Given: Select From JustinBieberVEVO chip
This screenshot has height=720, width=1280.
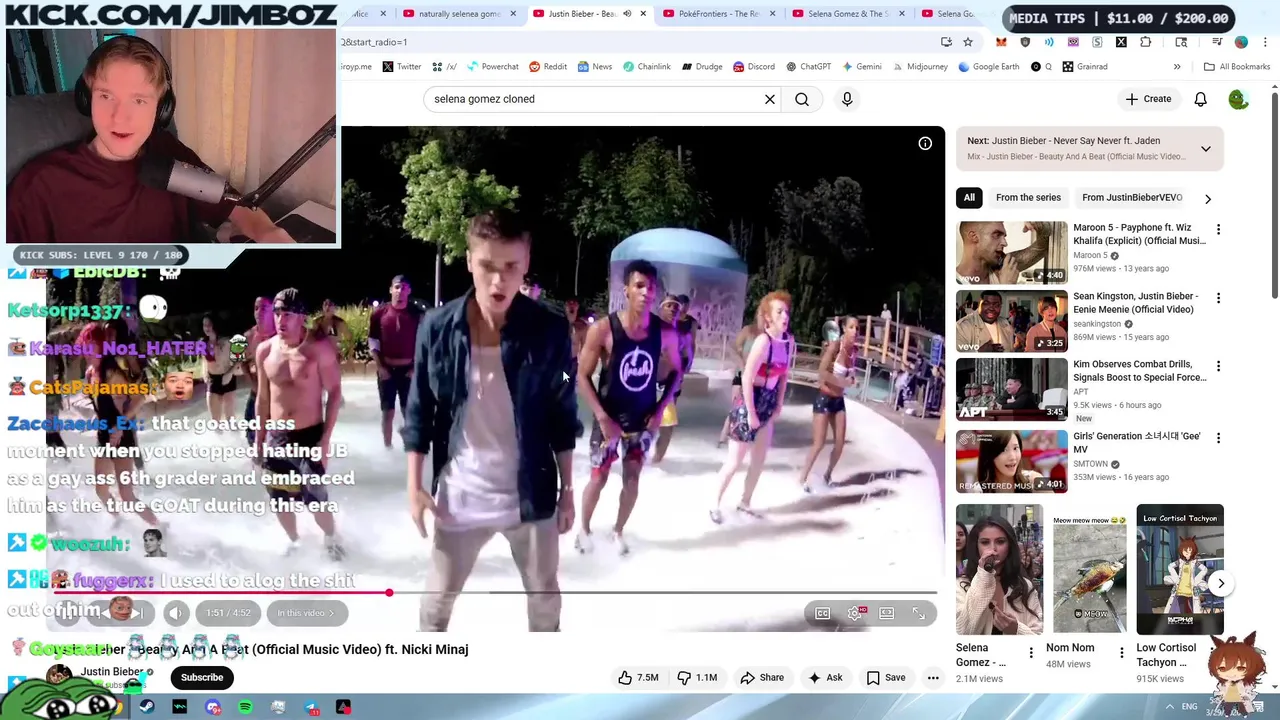Looking at the screenshot, I should pyautogui.click(x=1132, y=198).
